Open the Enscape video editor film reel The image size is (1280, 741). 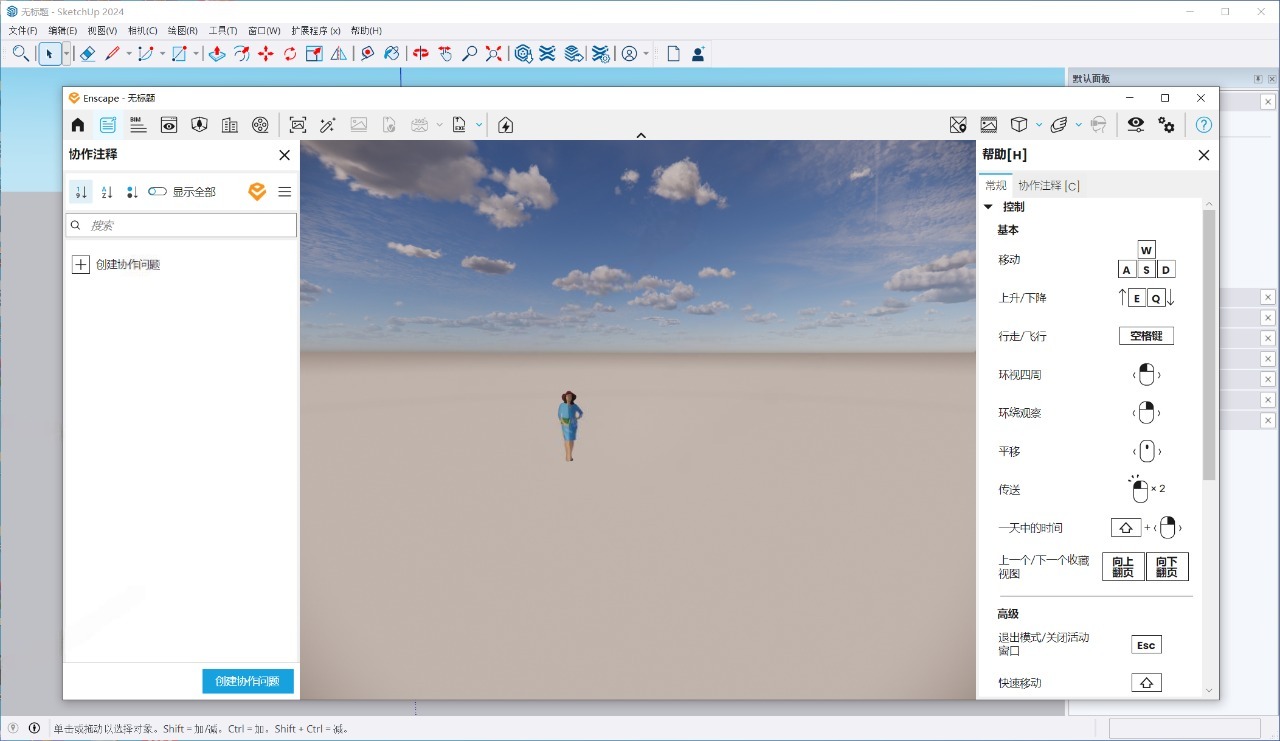tap(260, 125)
